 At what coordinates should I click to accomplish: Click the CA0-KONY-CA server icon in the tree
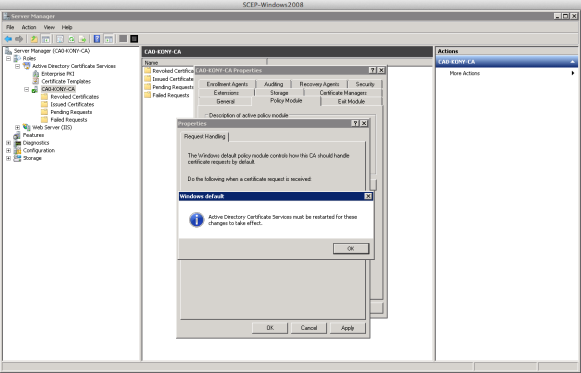35,89
